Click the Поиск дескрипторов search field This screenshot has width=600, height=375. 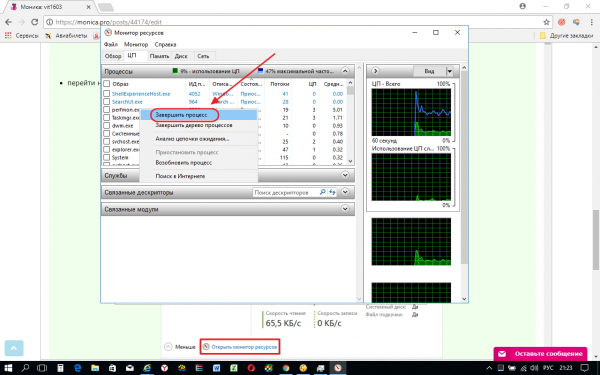click(x=285, y=192)
